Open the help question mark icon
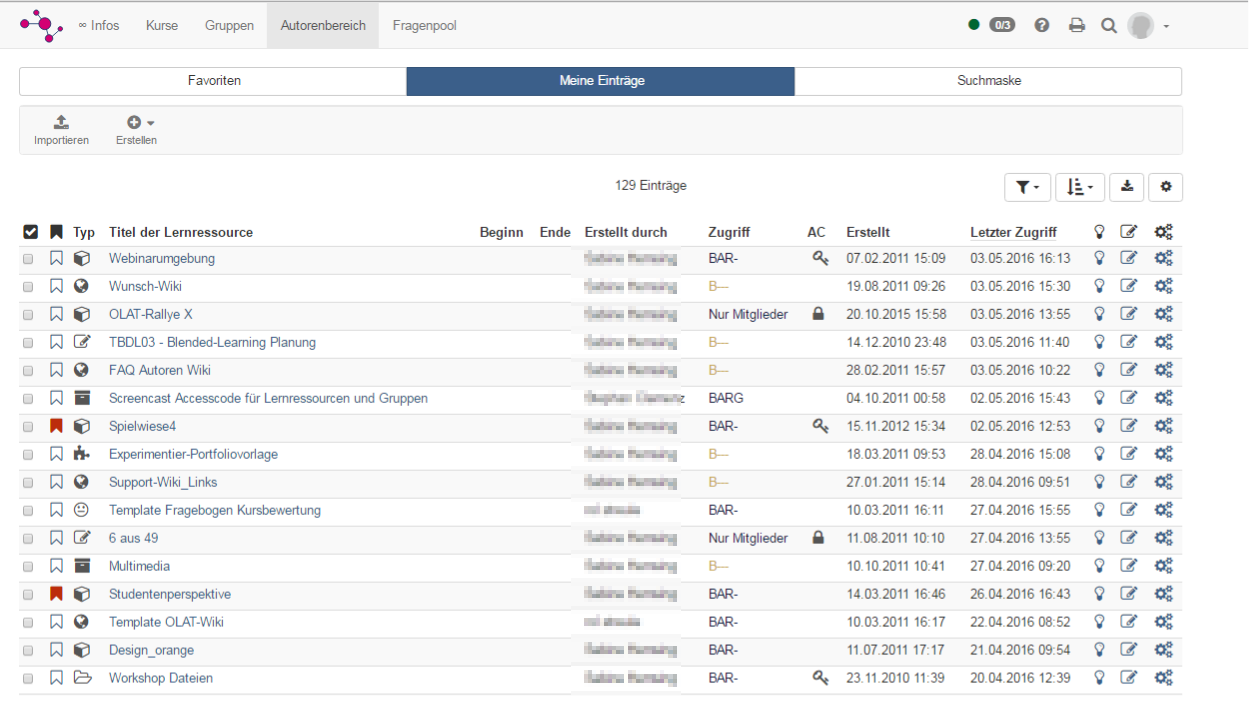Viewport: 1249px width, 703px height. coord(1042,26)
